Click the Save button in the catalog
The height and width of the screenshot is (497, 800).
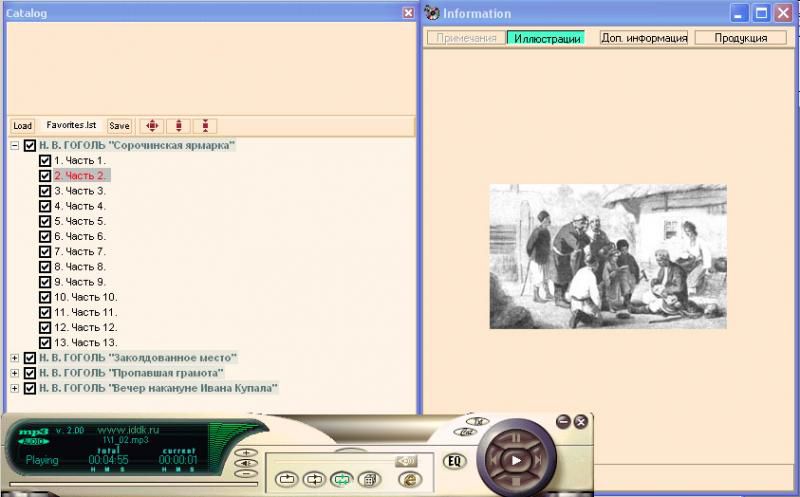click(x=119, y=126)
